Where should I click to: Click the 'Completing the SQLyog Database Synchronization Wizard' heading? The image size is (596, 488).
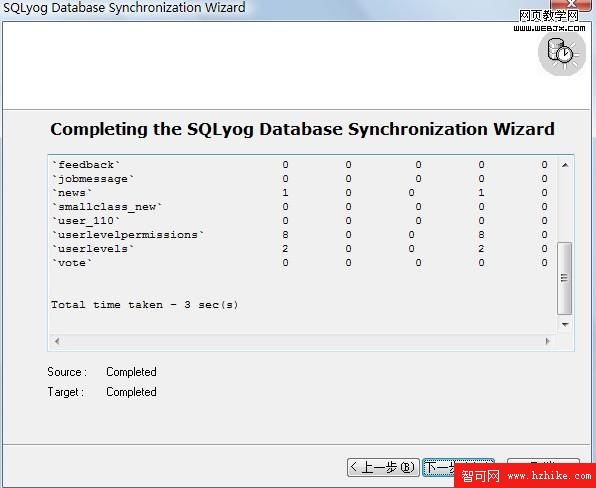pos(302,129)
